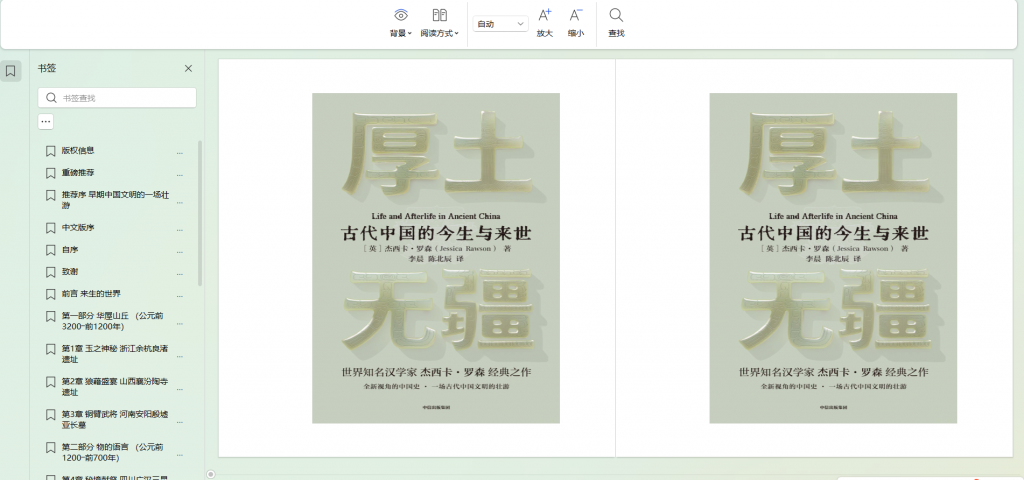Go to bookmark 第1章 玉之神秘

pos(115,353)
